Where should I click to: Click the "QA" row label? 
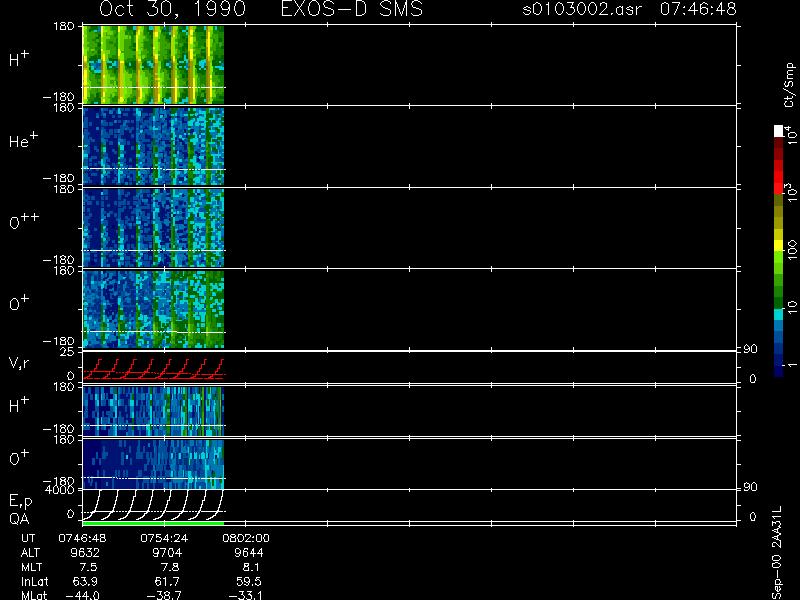pos(19,518)
